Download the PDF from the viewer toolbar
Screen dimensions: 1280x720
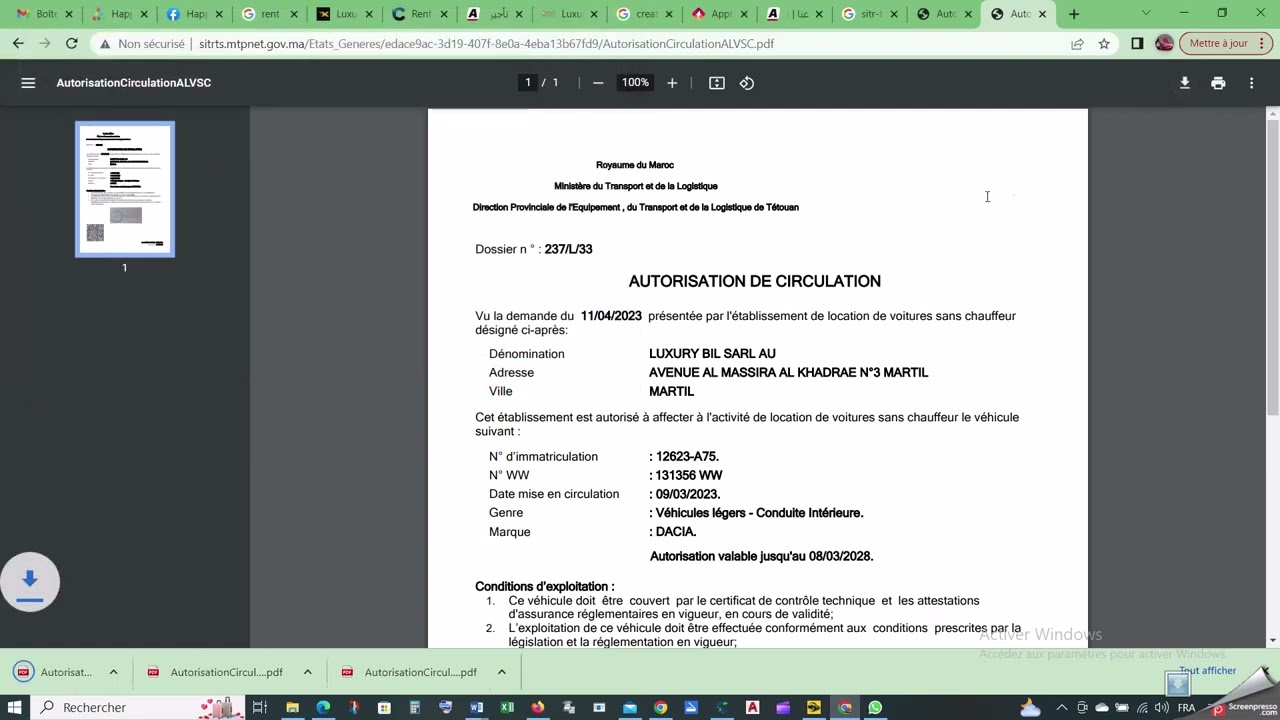(1185, 83)
